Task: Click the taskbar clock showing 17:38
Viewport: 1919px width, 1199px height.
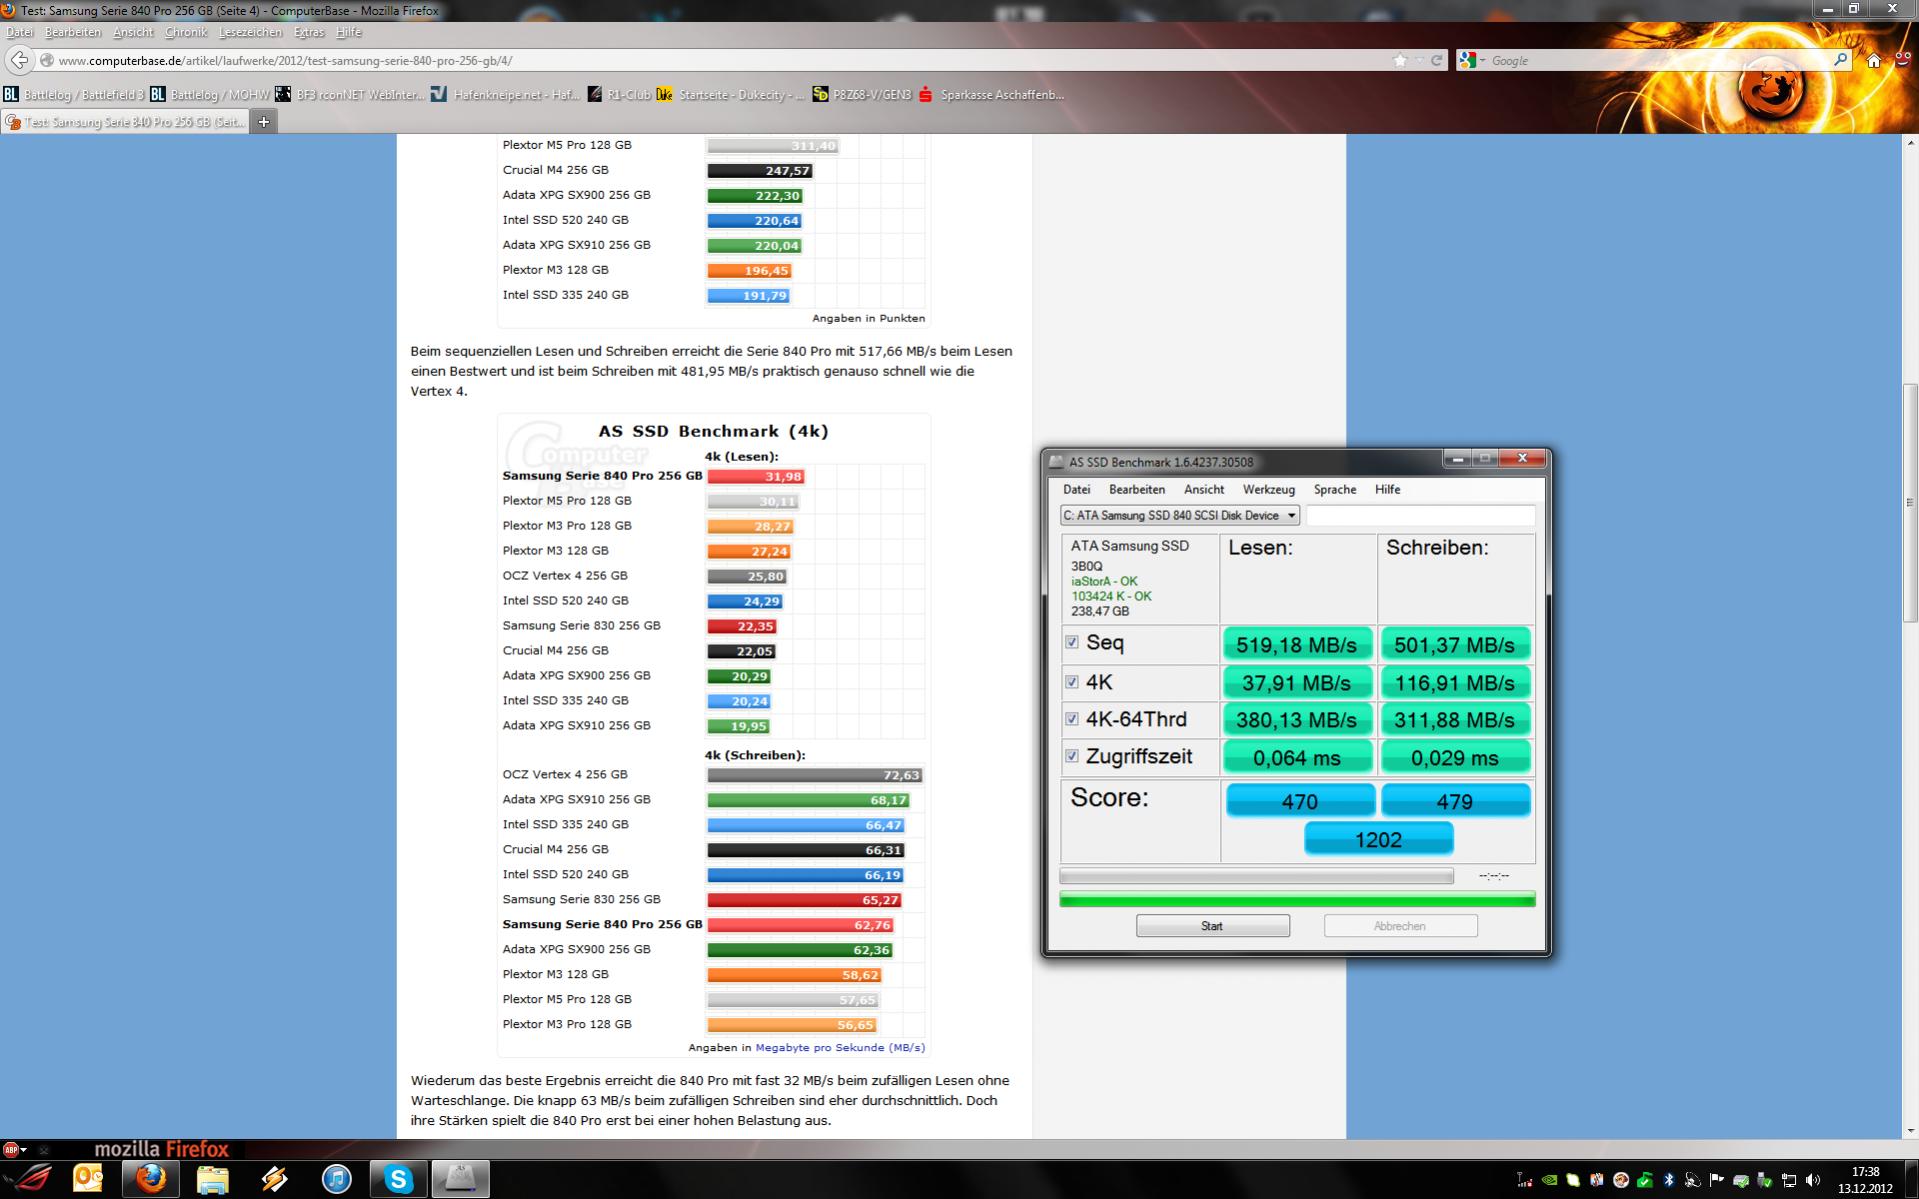Action: [x=1865, y=1180]
